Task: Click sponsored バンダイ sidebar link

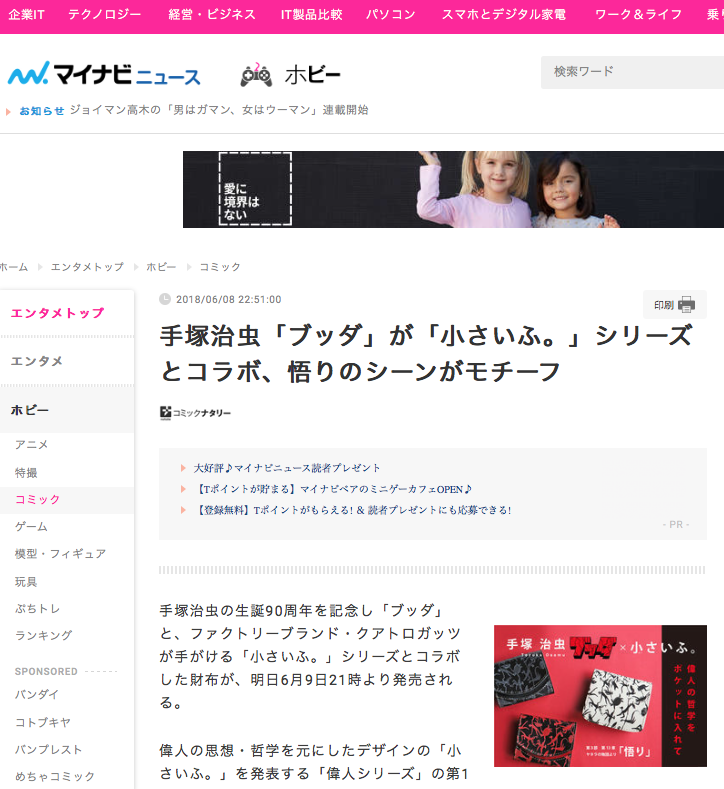Action: (38, 694)
